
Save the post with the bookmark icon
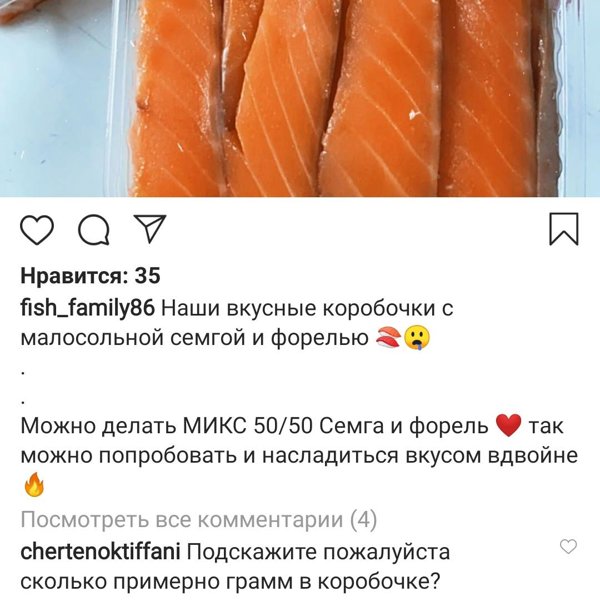click(564, 229)
